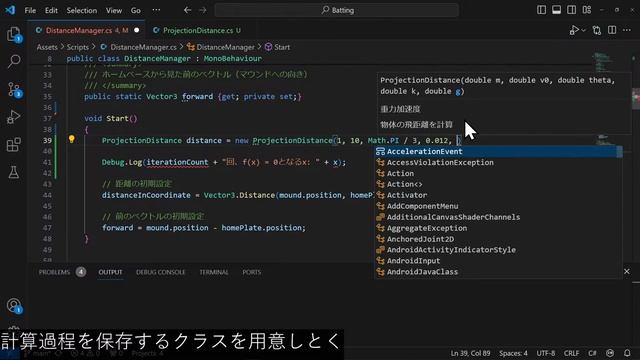Open Customize Layout icon

click(587, 10)
